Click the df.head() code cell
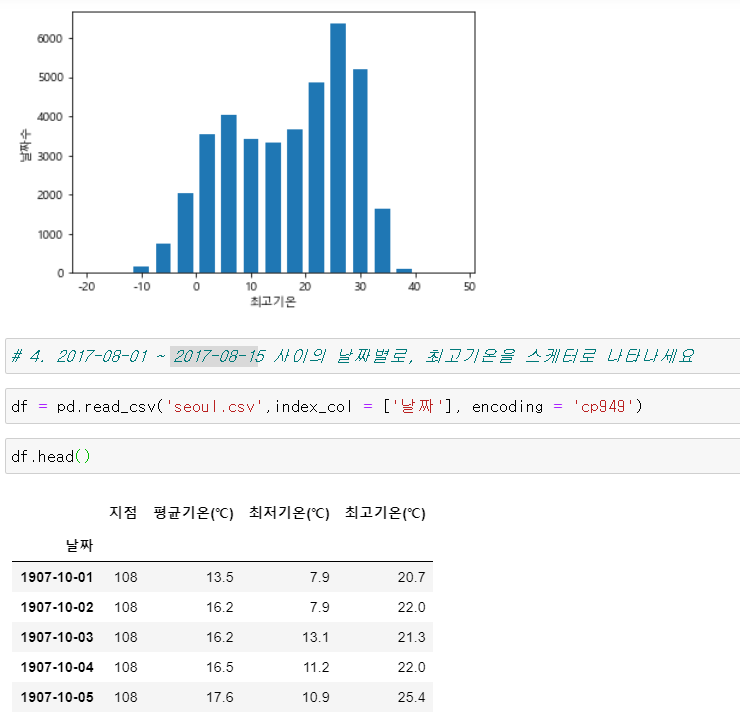The width and height of the screenshot is (740, 715). [x=372, y=456]
